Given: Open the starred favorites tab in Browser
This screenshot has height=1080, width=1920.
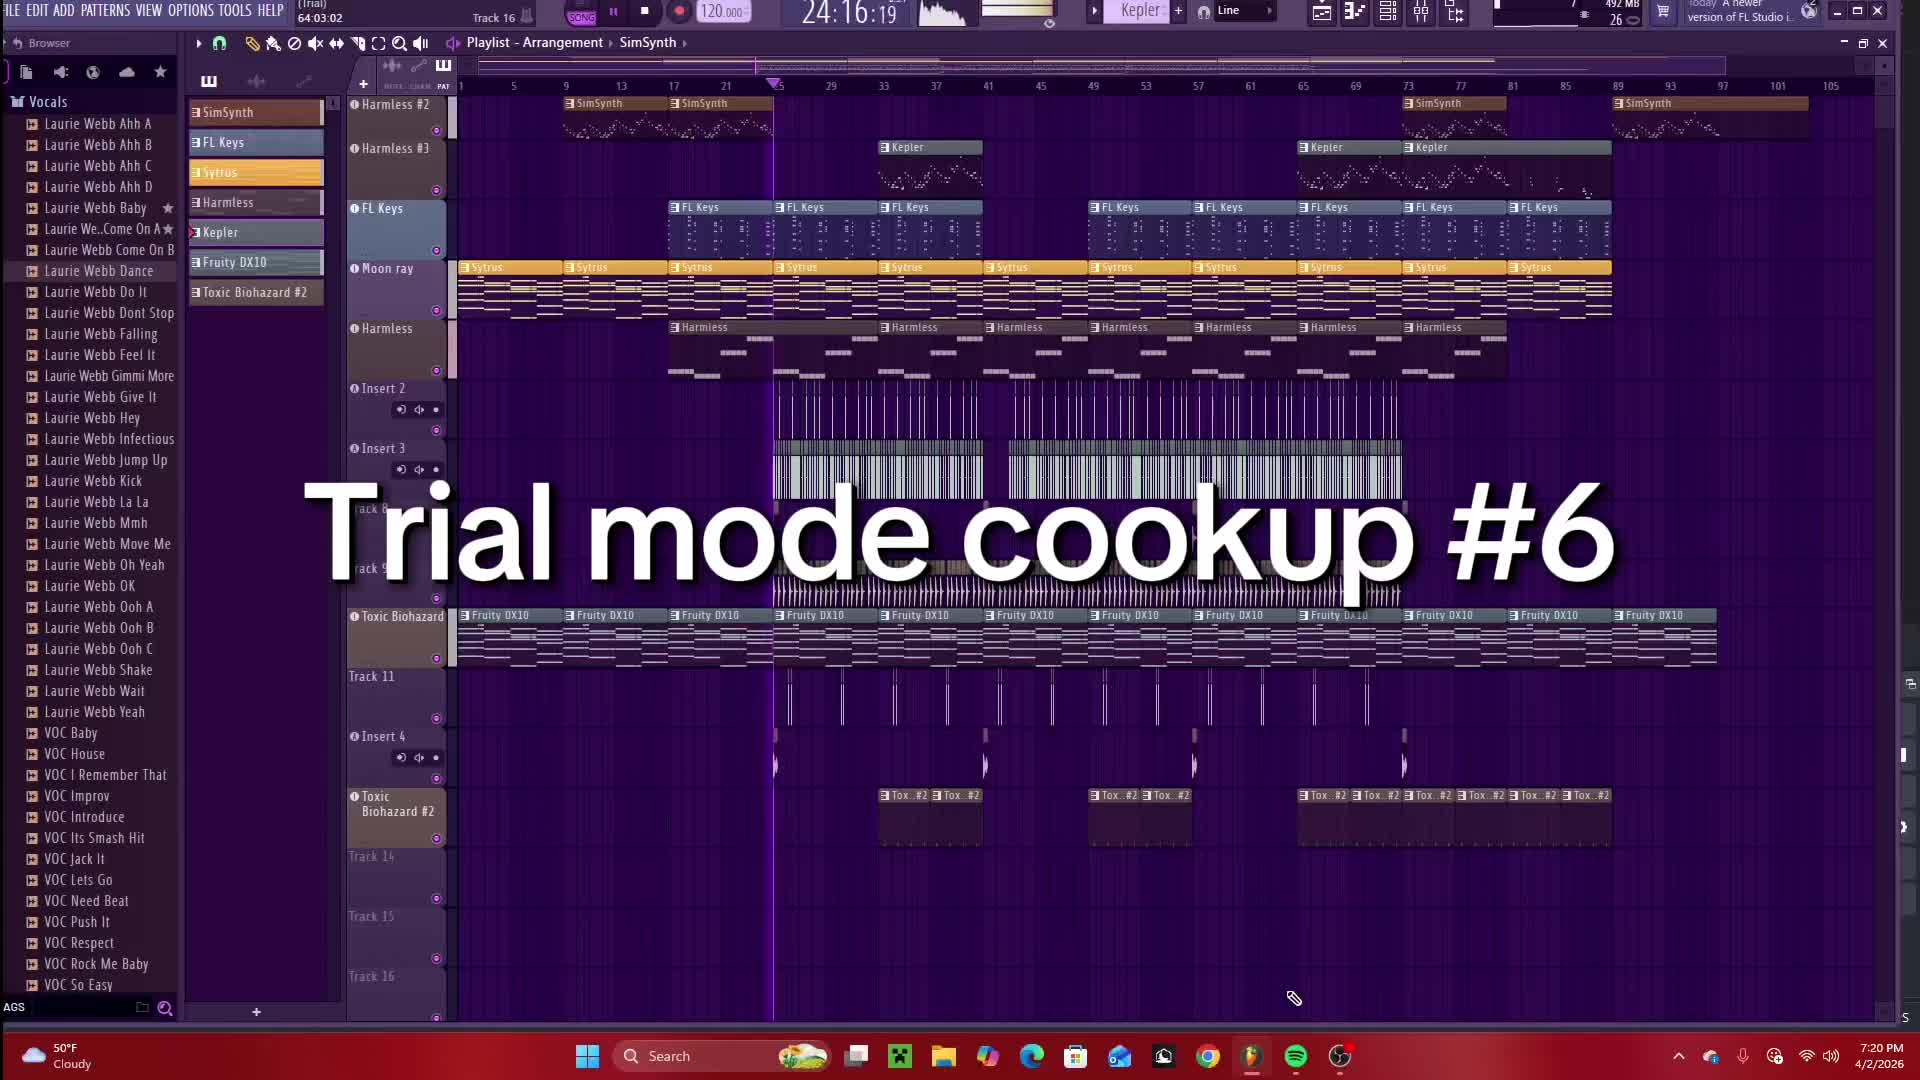Looking at the screenshot, I should (x=160, y=72).
